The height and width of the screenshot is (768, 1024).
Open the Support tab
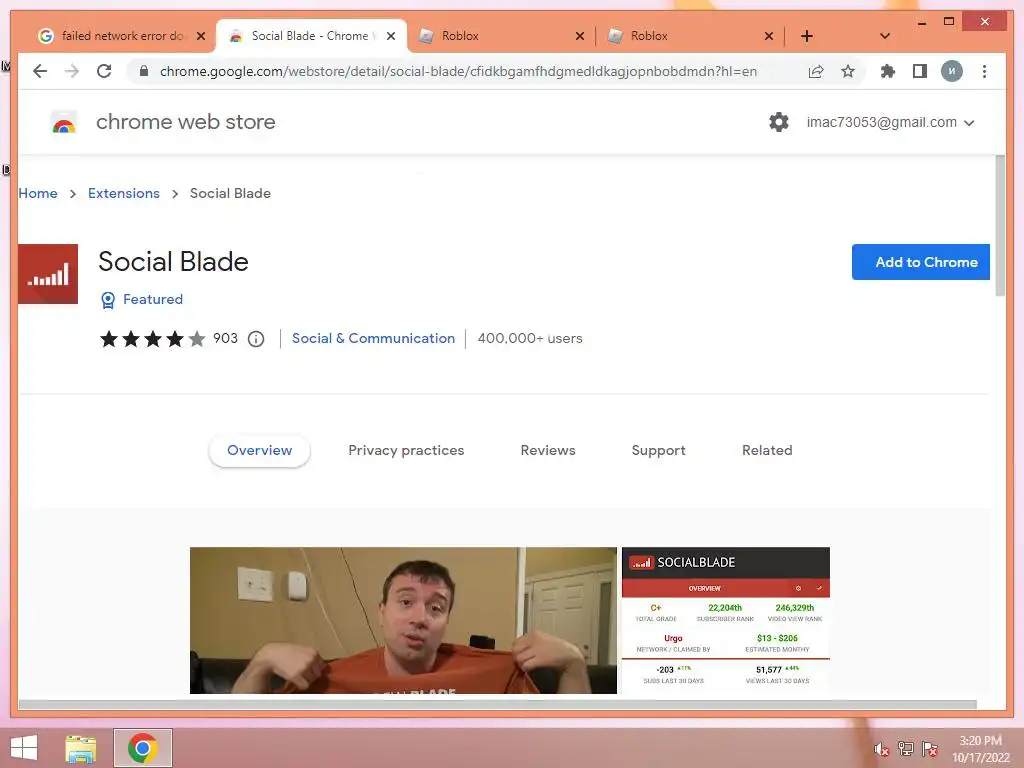[658, 451]
